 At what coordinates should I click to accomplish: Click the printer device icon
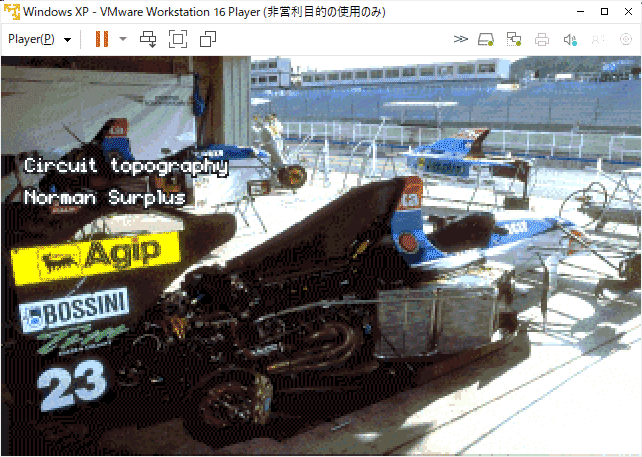[x=542, y=39]
